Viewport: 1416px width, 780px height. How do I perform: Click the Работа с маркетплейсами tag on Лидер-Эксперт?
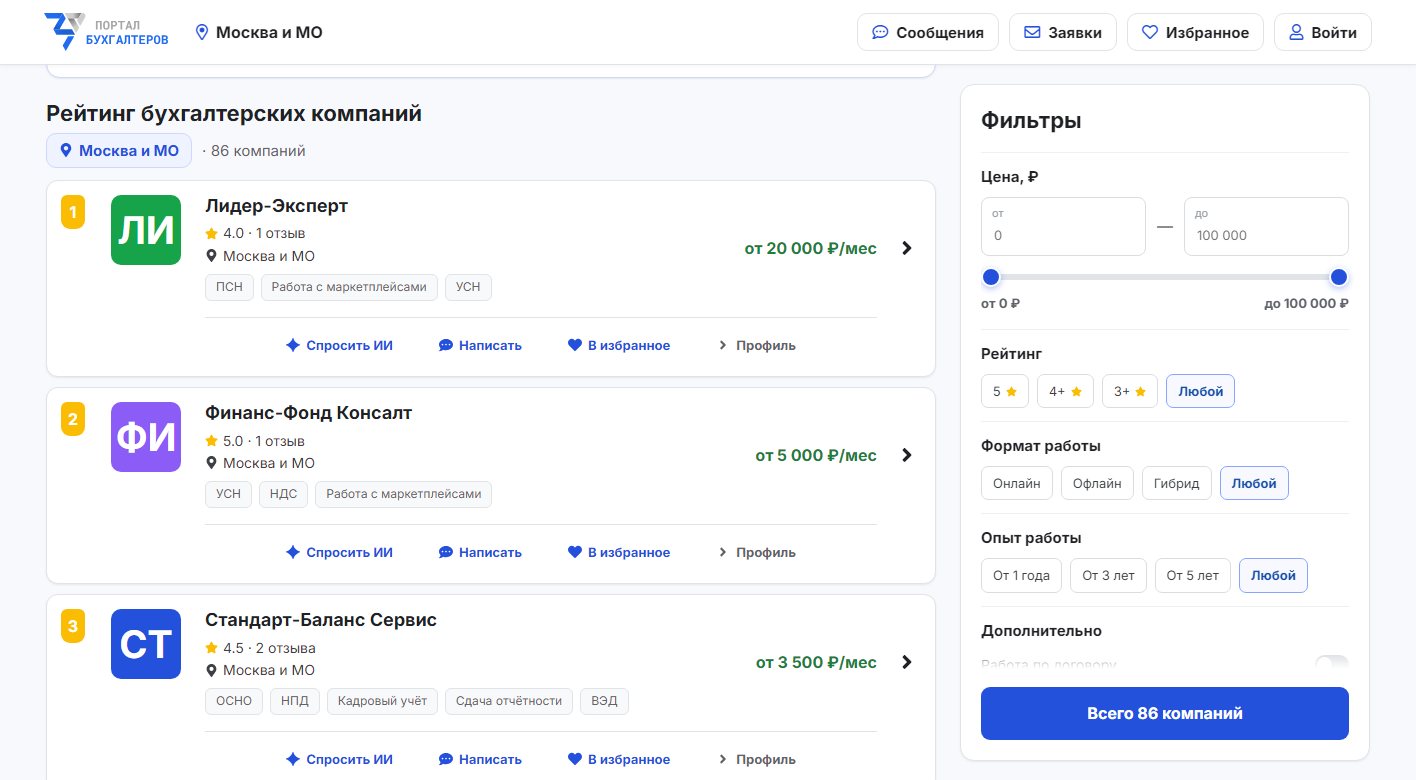pyautogui.click(x=350, y=287)
